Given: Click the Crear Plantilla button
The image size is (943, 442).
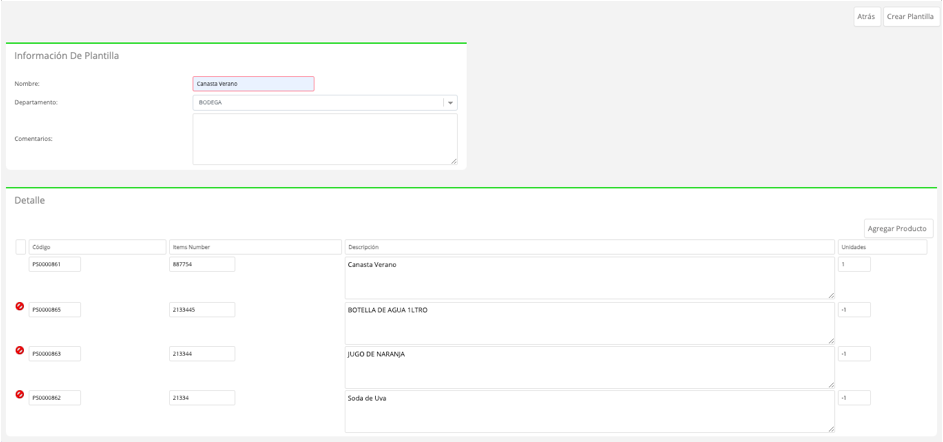Looking at the screenshot, I should [911, 17].
